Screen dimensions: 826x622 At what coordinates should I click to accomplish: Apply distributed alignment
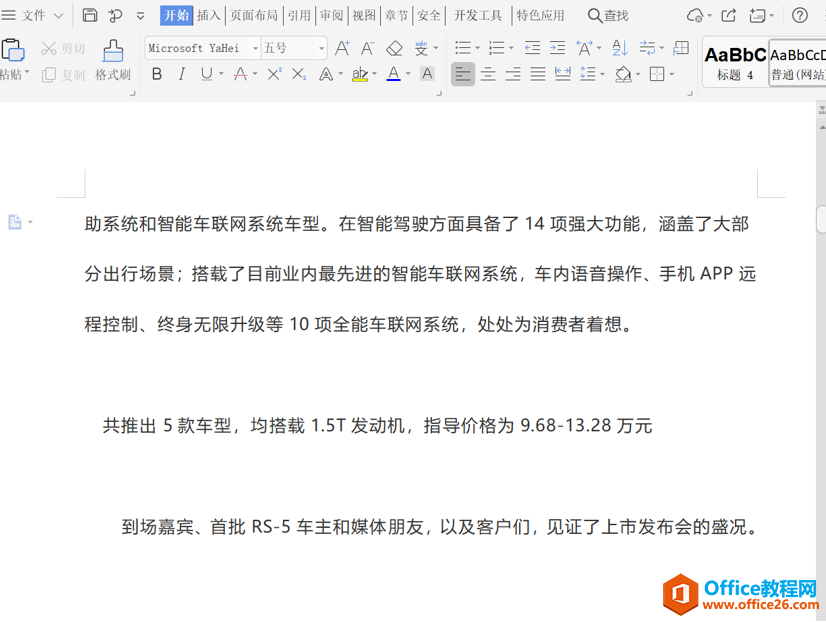click(x=563, y=74)
